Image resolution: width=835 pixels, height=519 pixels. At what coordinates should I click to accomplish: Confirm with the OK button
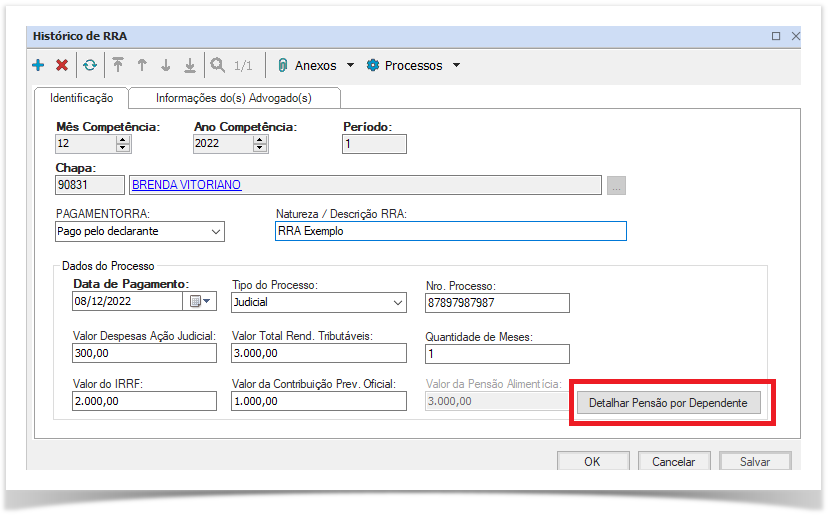tap(593, 462)
